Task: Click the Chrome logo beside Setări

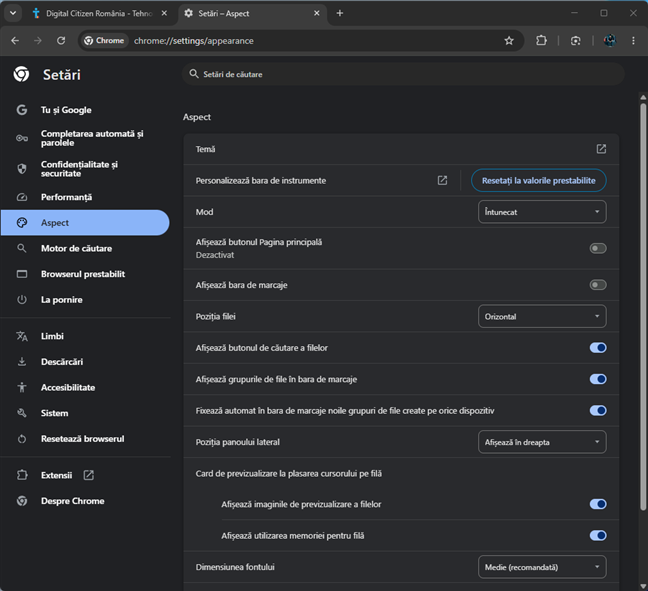Action: [21, 74]
